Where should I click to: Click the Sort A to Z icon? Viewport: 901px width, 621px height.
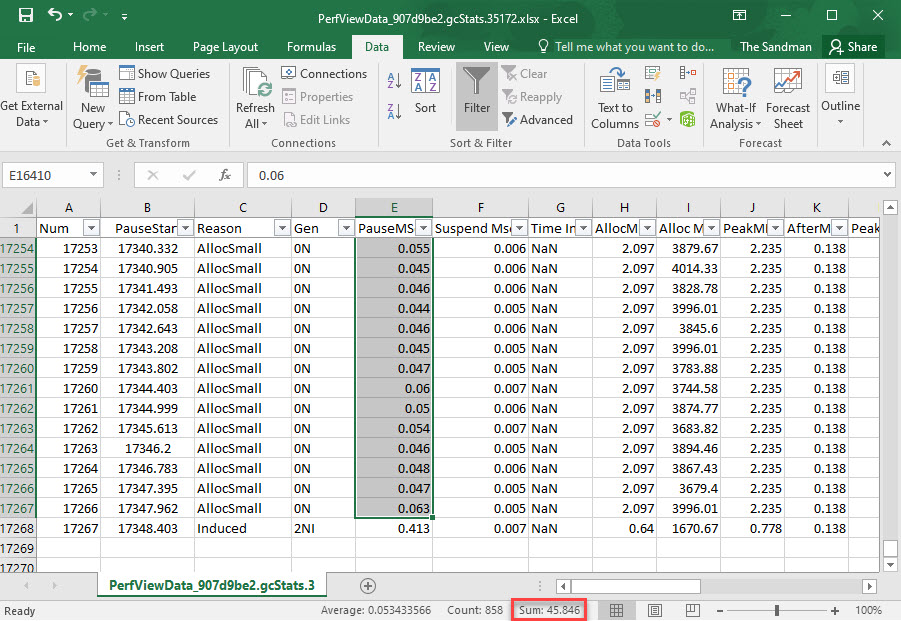[395, 81]
